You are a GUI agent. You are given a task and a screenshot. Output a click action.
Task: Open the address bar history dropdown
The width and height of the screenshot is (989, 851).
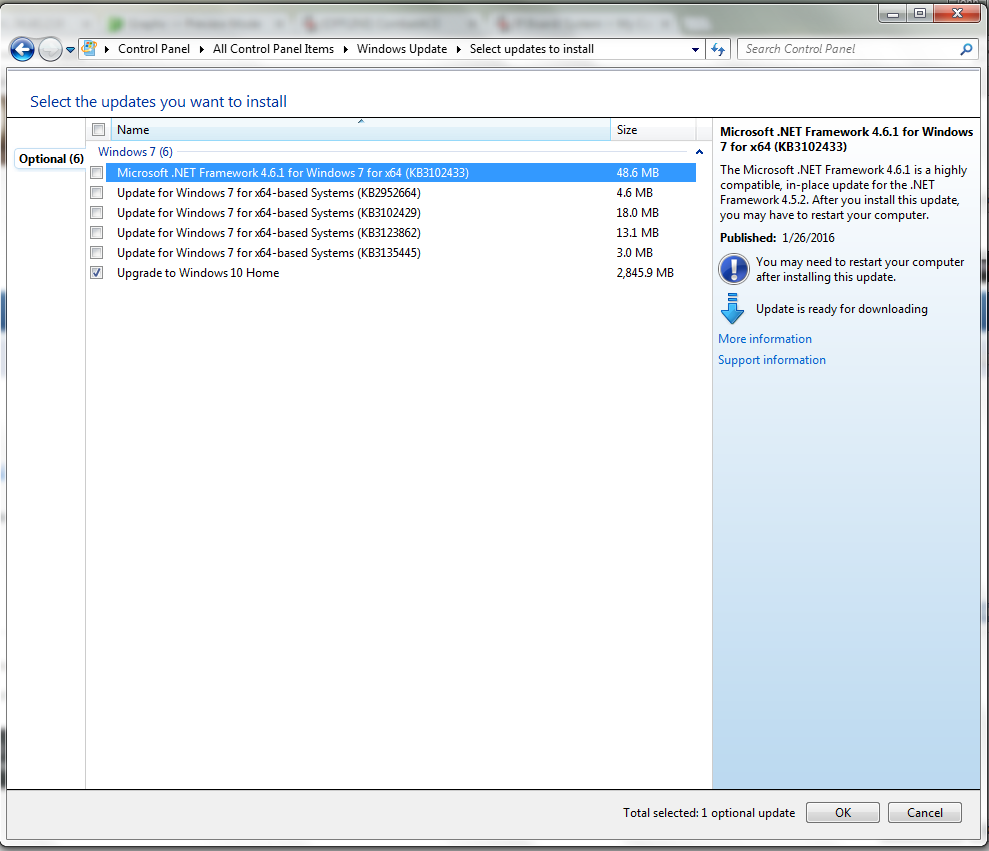(x=695, y=49)
